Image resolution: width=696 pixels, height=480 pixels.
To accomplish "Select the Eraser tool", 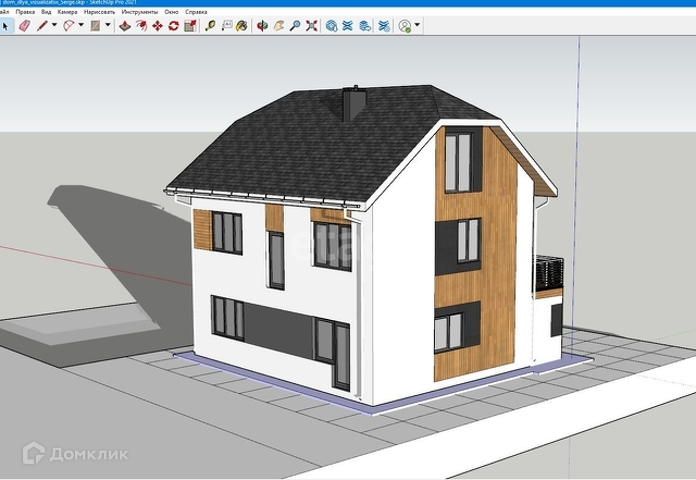I will [x=24, y=25].
